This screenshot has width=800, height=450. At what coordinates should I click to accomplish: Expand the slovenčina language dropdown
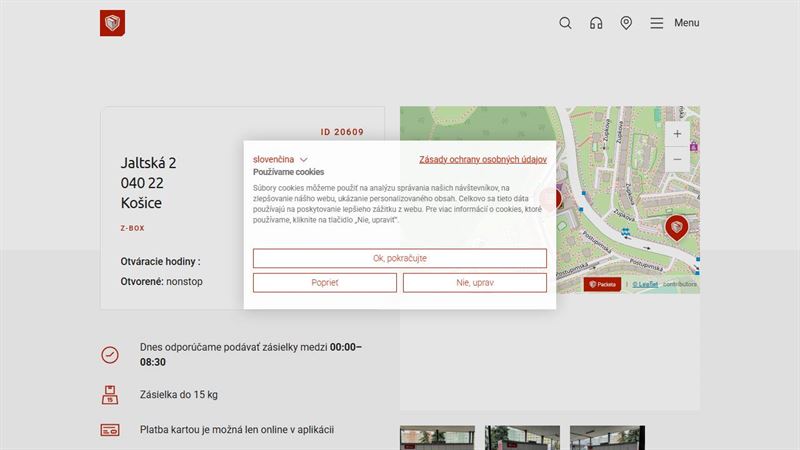click(280, 159)
